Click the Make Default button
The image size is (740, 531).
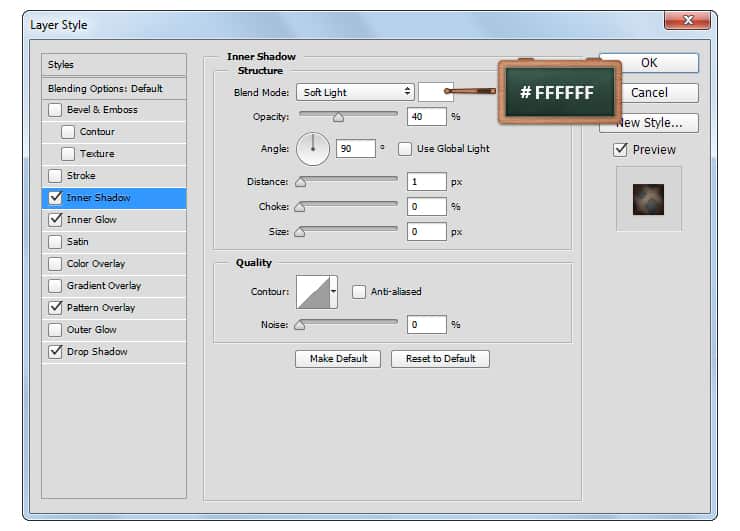click(x=338, y=359)
